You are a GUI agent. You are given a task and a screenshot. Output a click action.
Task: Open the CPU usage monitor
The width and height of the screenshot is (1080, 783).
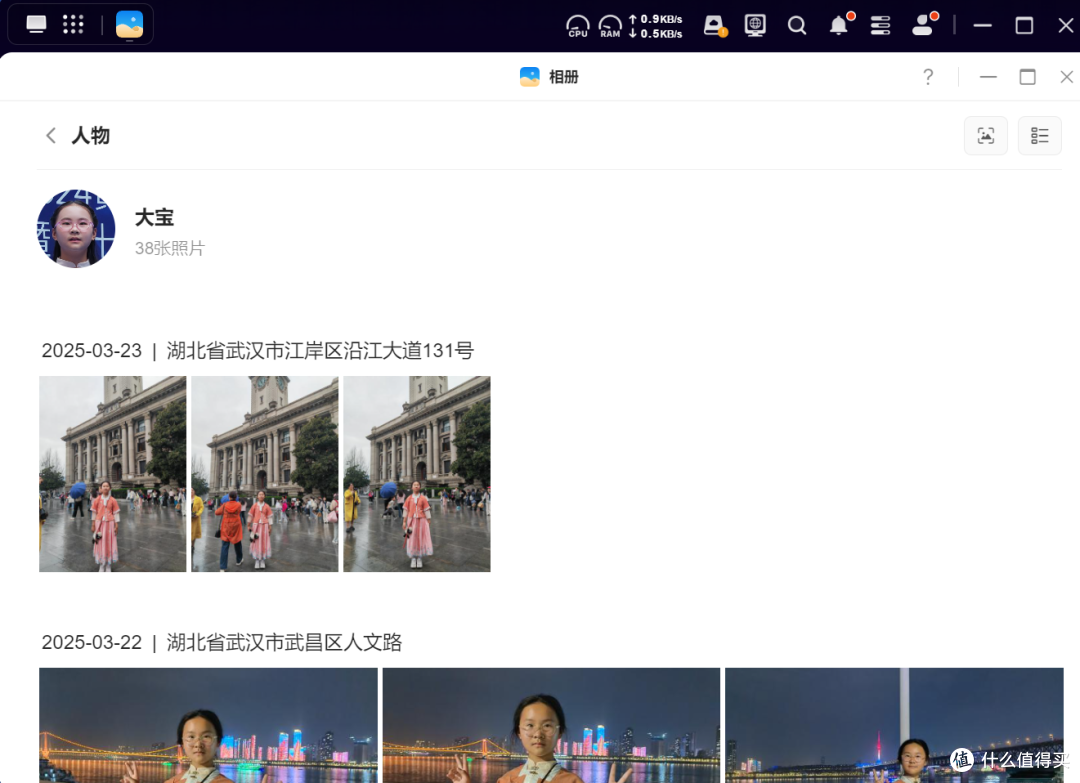pyautogui.click(x=577, y=26)
